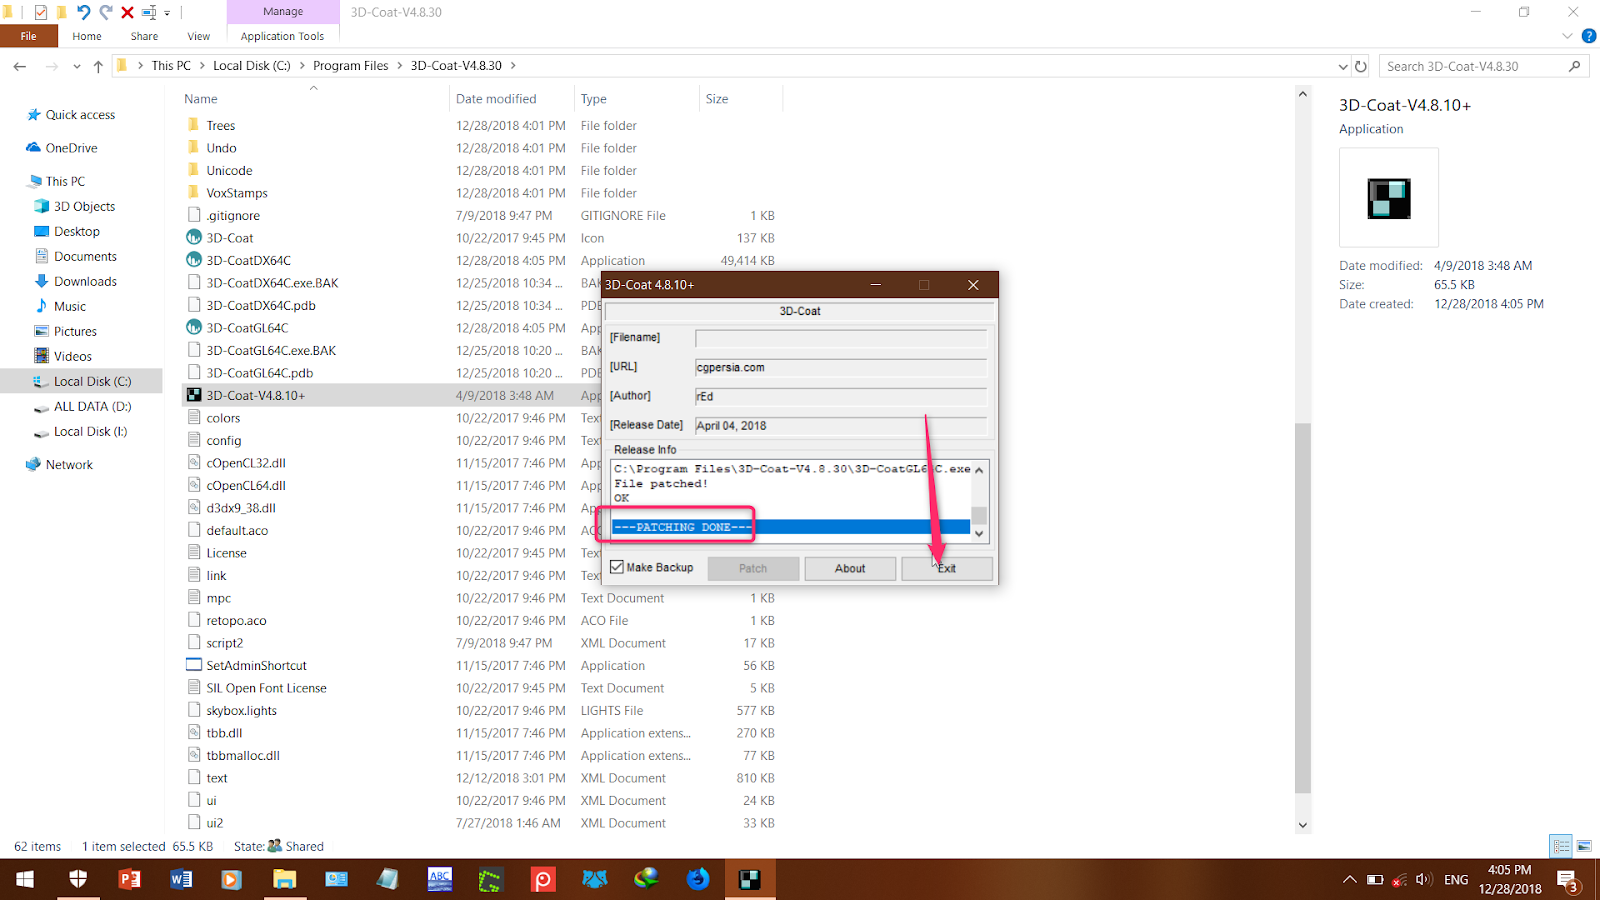The image size is (1600, 900).
Task: Open the Windows Start menu
Action: click(x=25, y=879)
